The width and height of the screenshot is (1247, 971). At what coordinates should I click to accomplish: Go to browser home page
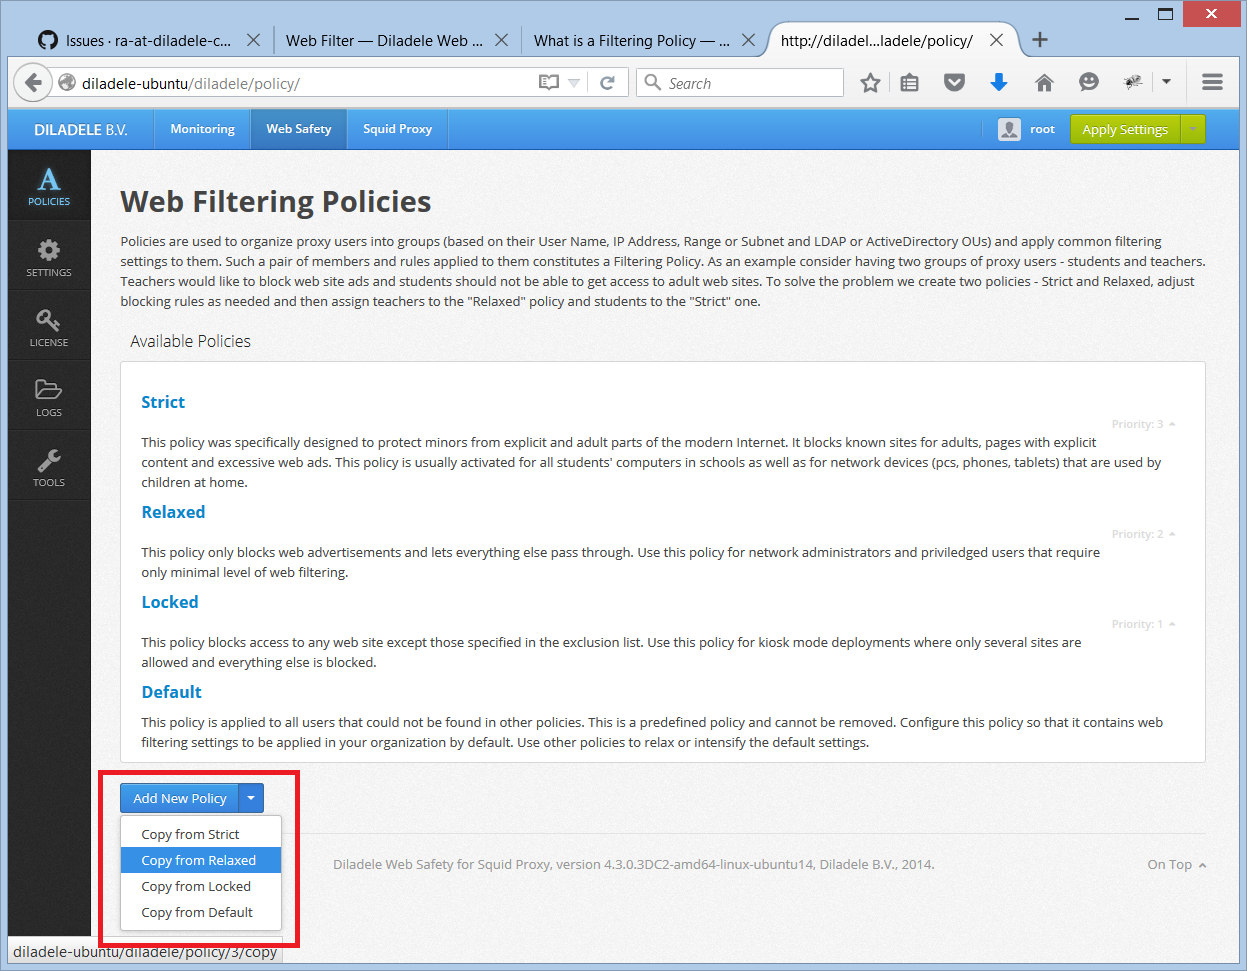click(x=1044, y=83)
